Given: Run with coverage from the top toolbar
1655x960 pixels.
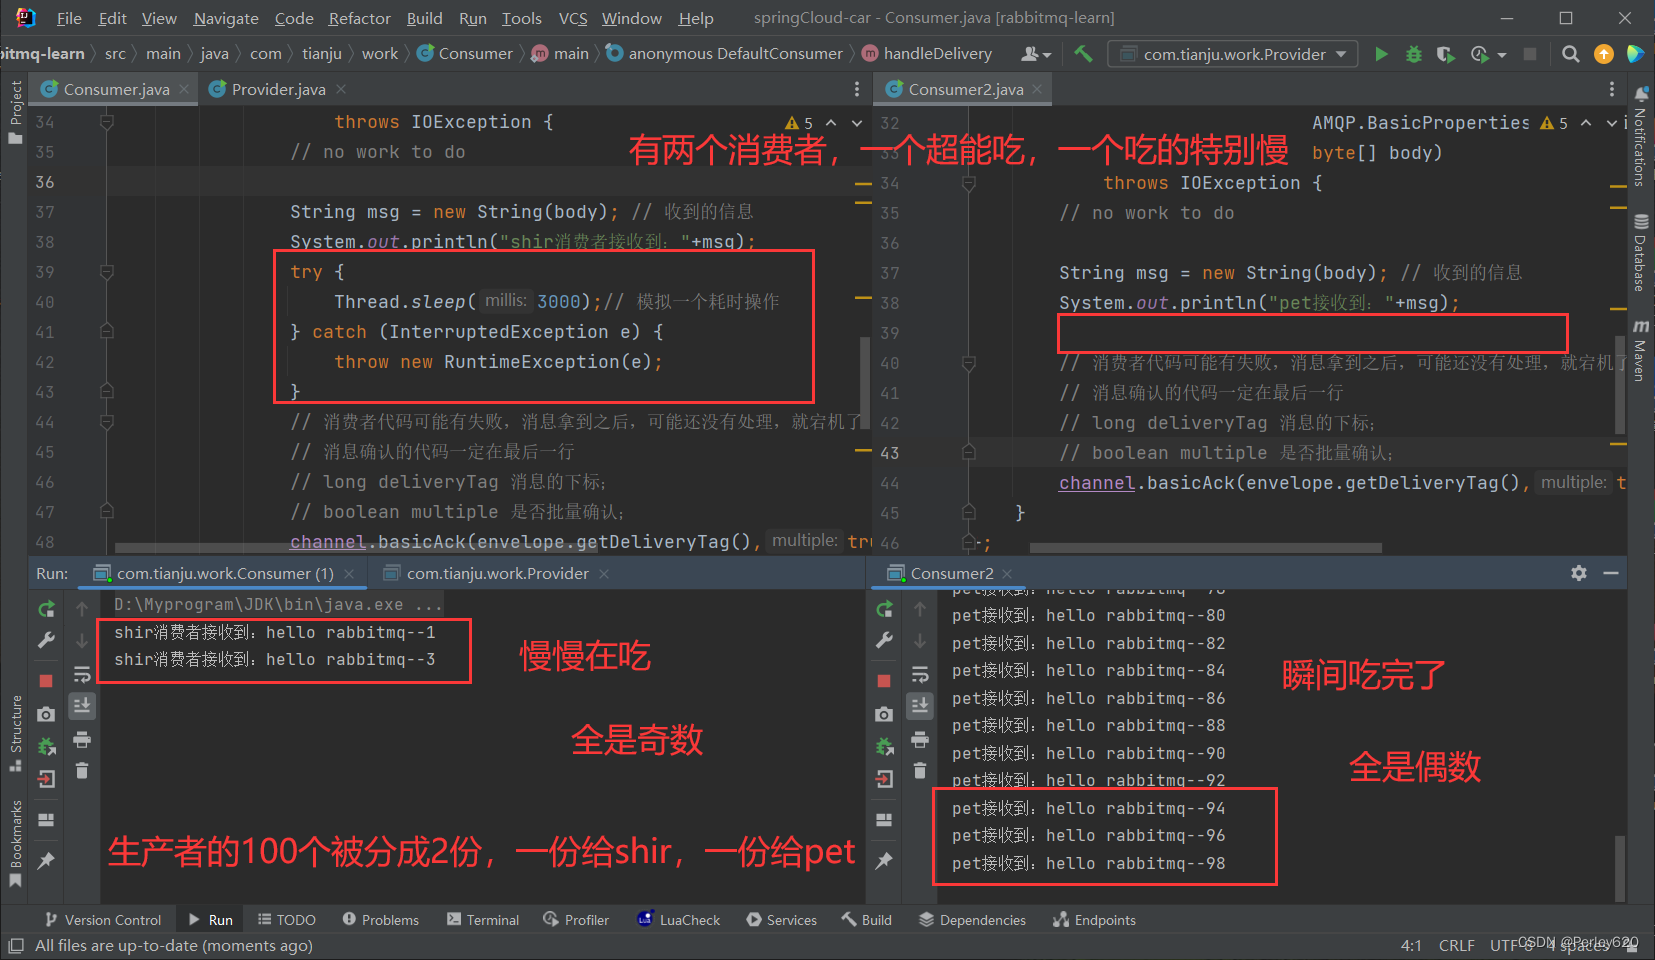Looking at the screenshot, I should pos(1445,54).
